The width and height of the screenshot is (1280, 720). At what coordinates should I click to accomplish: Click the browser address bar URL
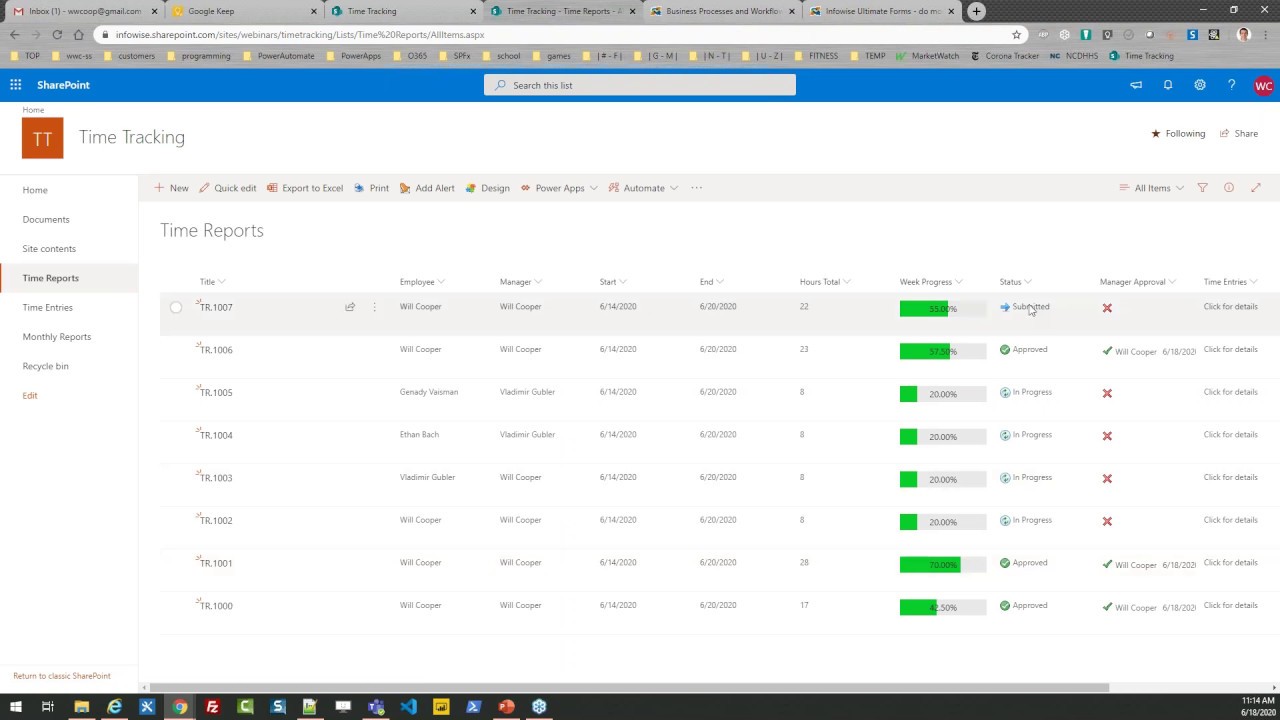coord(300,34)
